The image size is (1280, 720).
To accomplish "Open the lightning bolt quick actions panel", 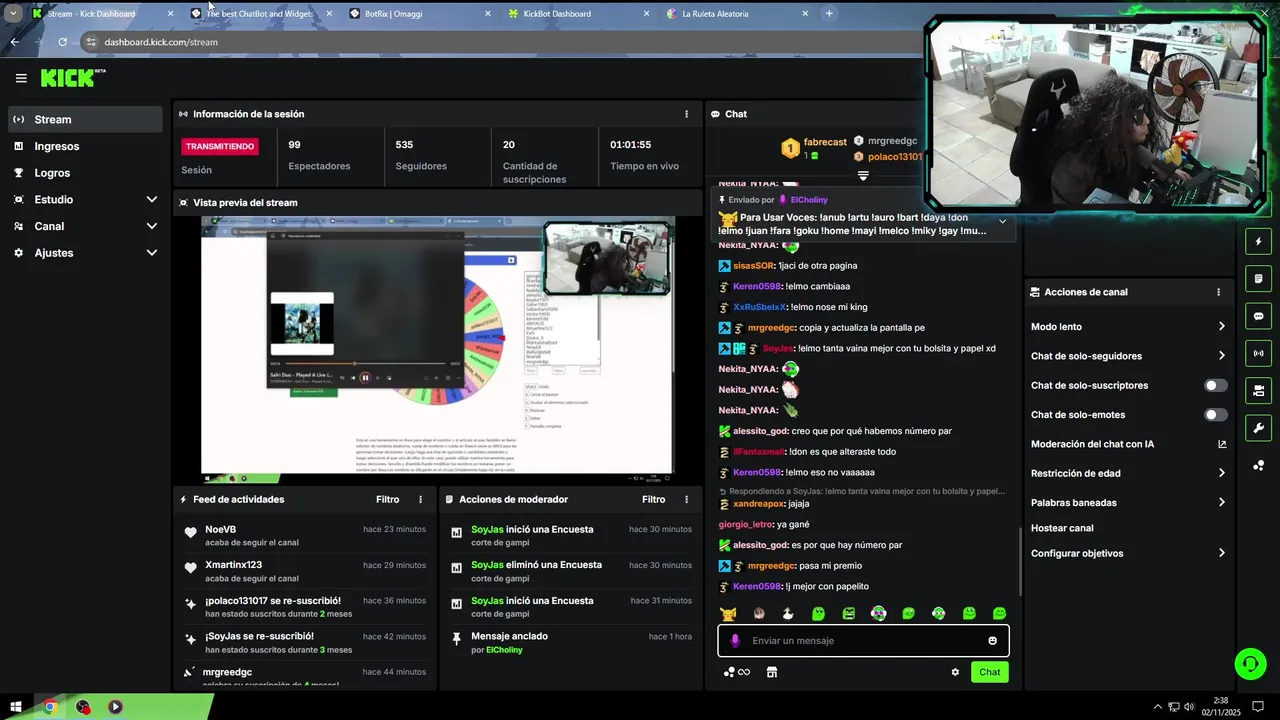I will click(x=1258, y=242).
